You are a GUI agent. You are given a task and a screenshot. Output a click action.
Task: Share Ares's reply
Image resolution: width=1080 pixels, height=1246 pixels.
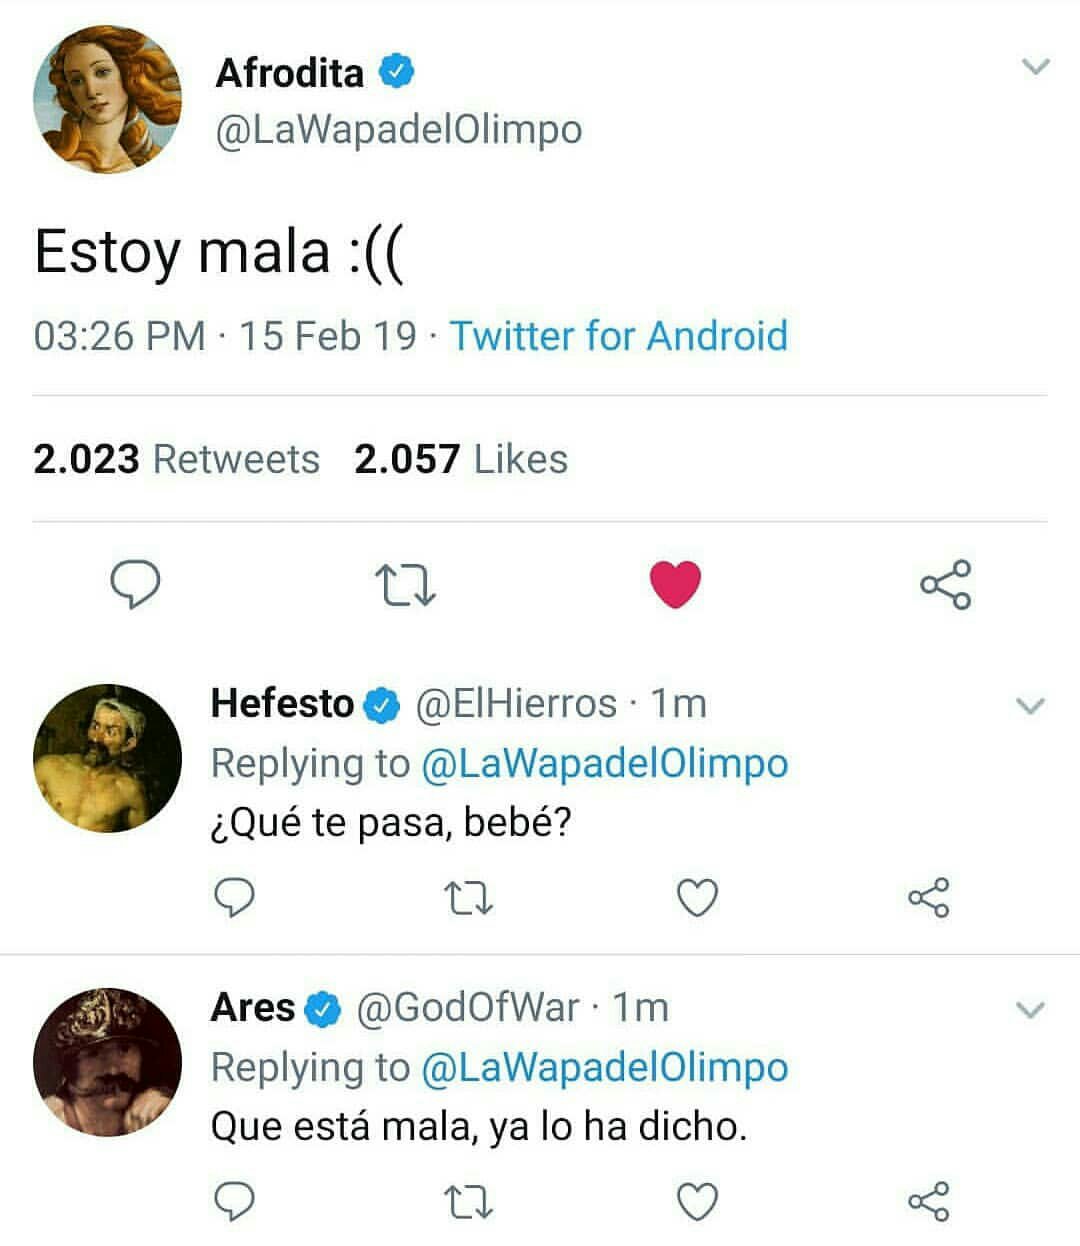(x=929, y=1200)
